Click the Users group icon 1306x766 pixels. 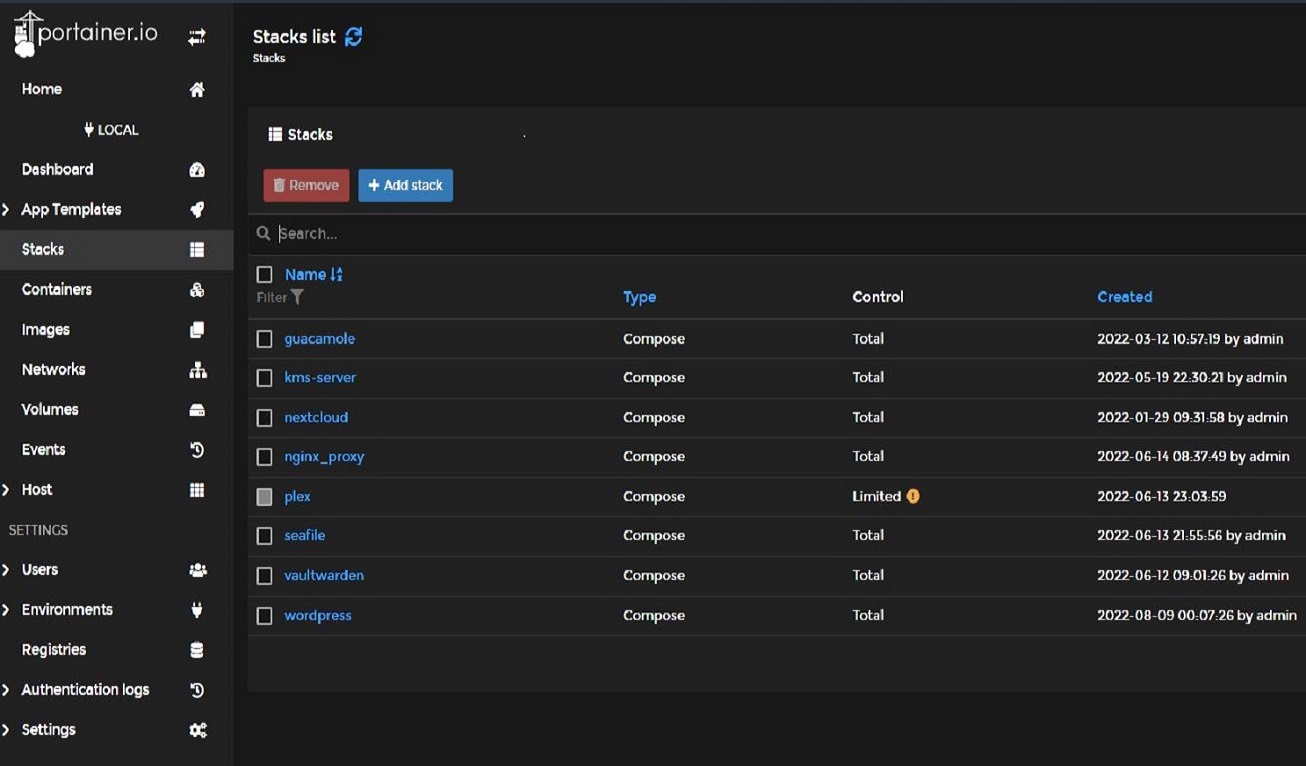197,569
